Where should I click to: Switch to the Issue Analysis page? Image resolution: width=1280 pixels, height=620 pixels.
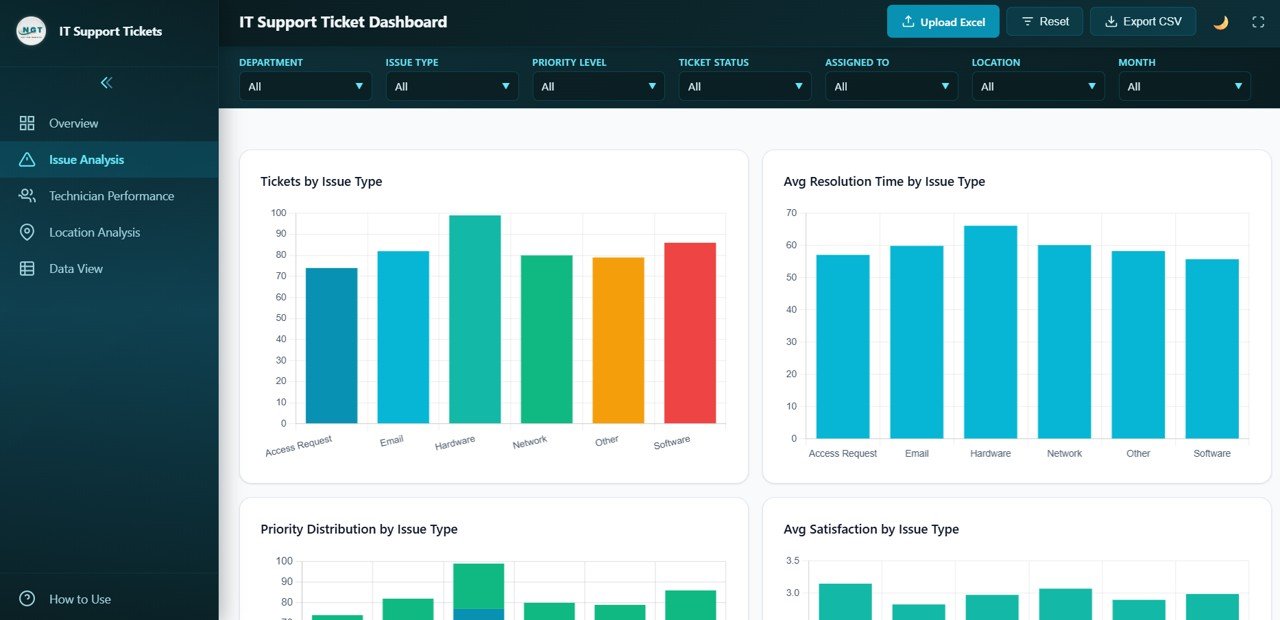[x=87, y=160]
